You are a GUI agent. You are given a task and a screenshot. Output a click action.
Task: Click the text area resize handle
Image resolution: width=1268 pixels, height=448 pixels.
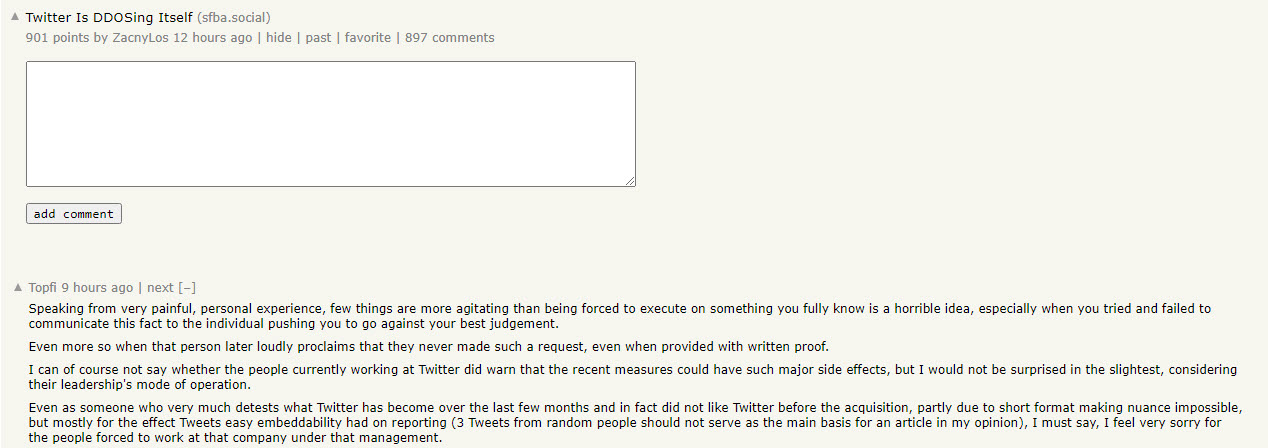coord(630,181)
